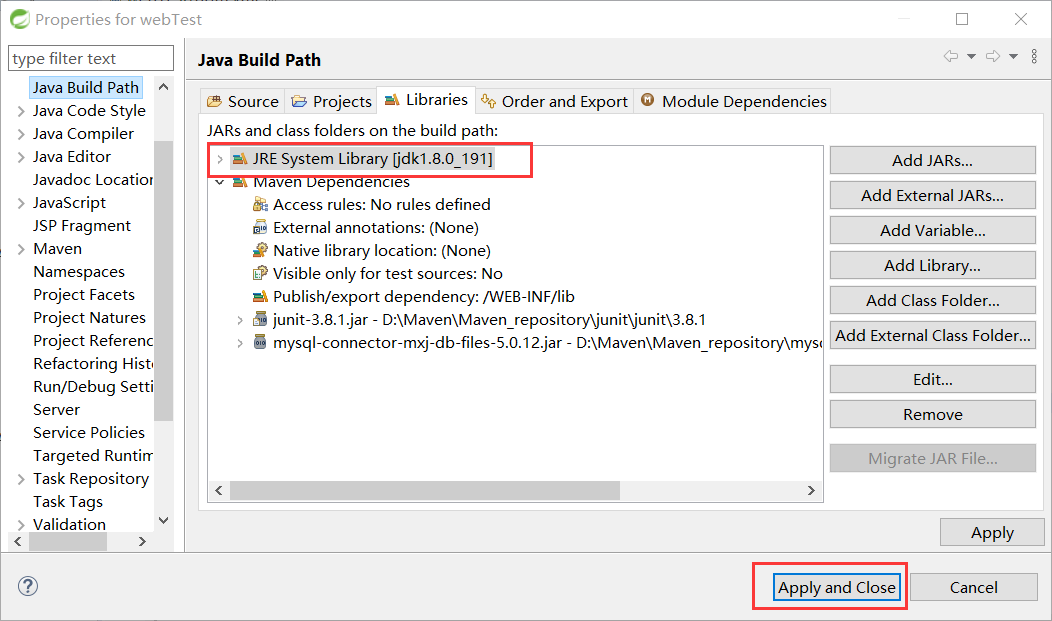Expand Java Code Style in sidebar
This screenshot has width=1052, height=621.
pyautogui.click(x=21, y=111)
